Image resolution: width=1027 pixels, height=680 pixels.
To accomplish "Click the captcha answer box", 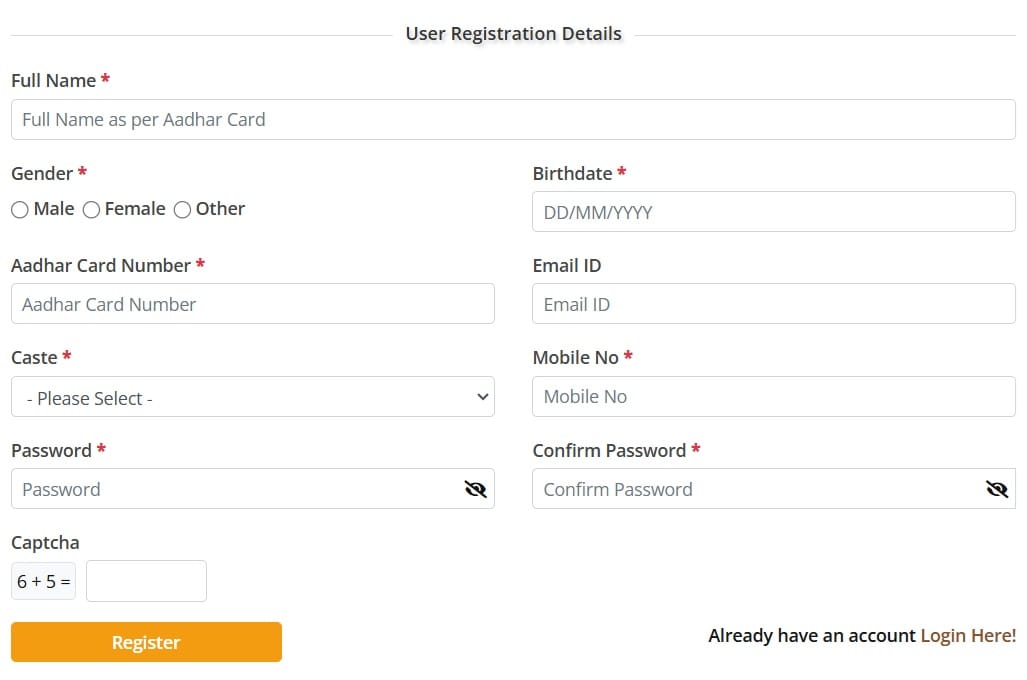I will click(146, 581).
